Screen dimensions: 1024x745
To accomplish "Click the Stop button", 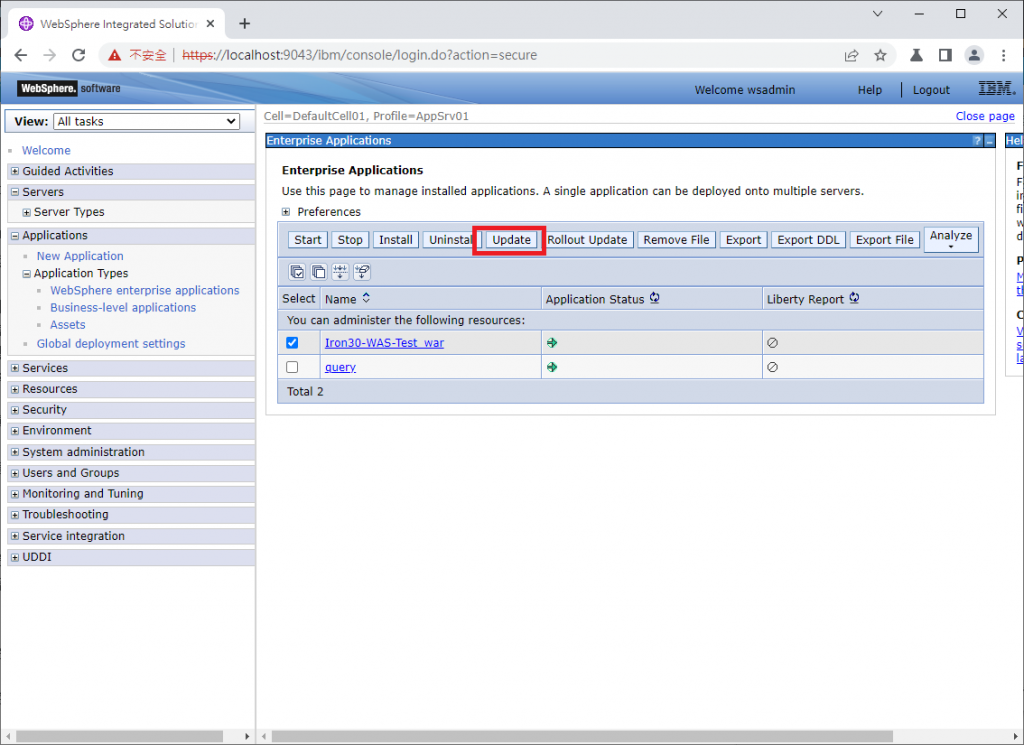I will click(x=350, y=240).
